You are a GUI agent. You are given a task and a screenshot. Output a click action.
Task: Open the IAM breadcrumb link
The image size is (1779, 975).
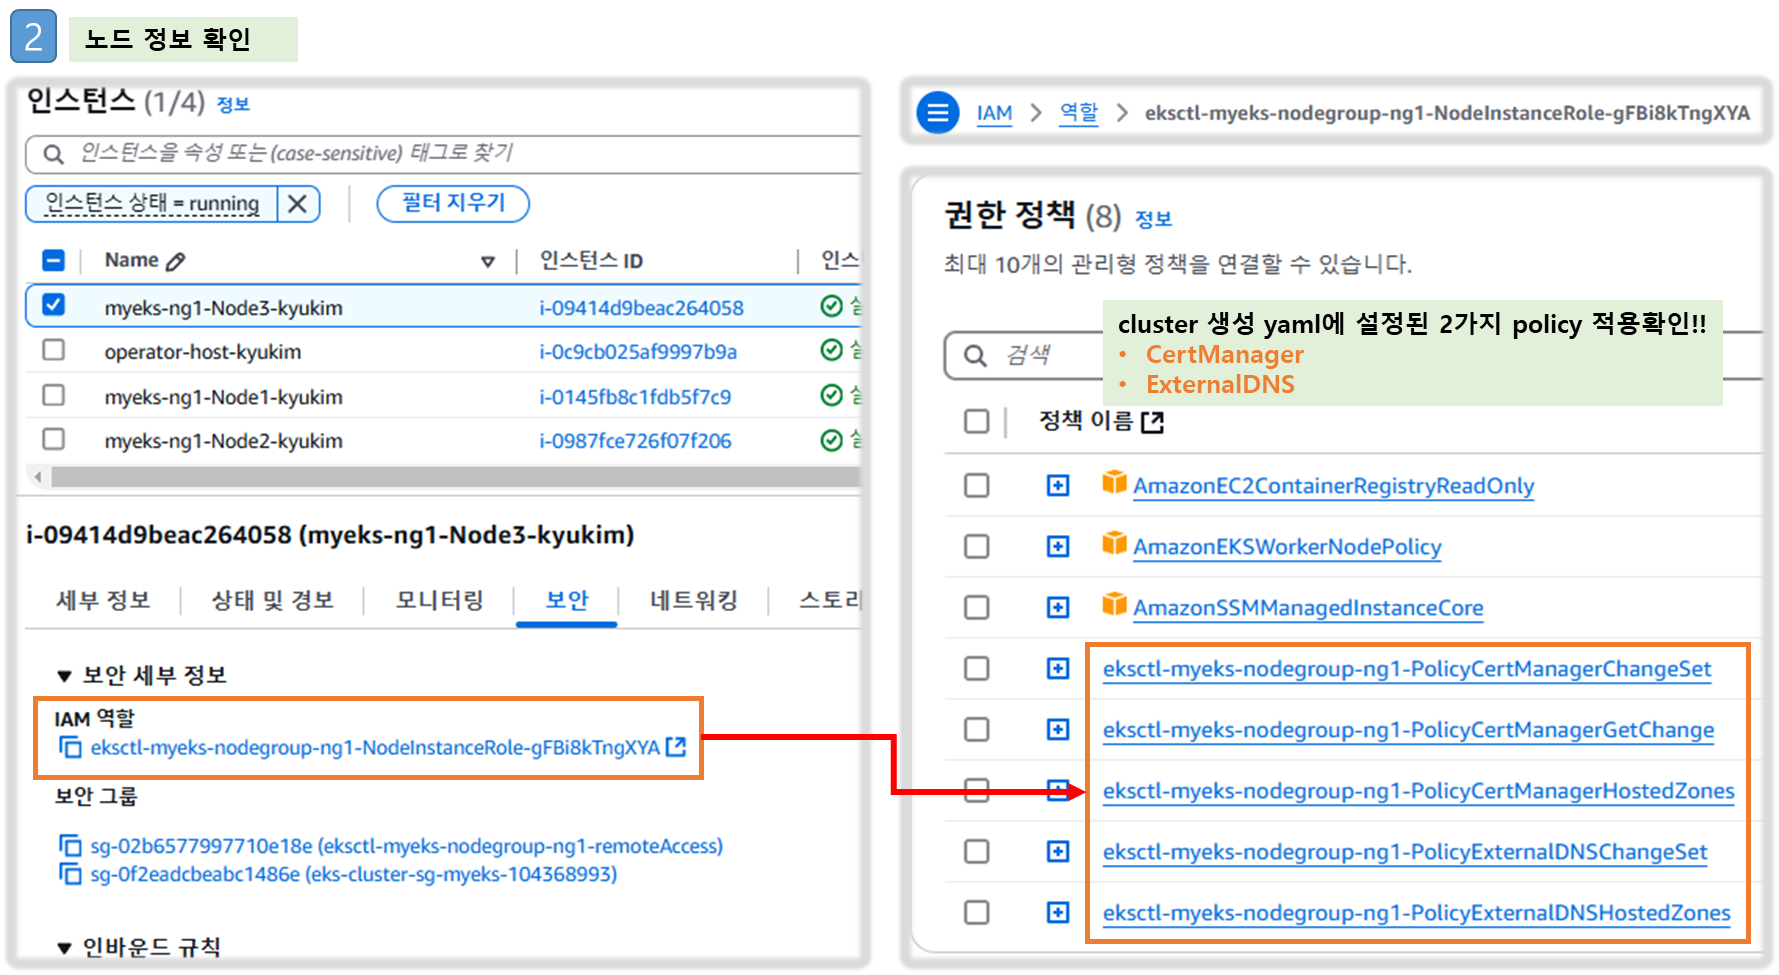[994, 113]
